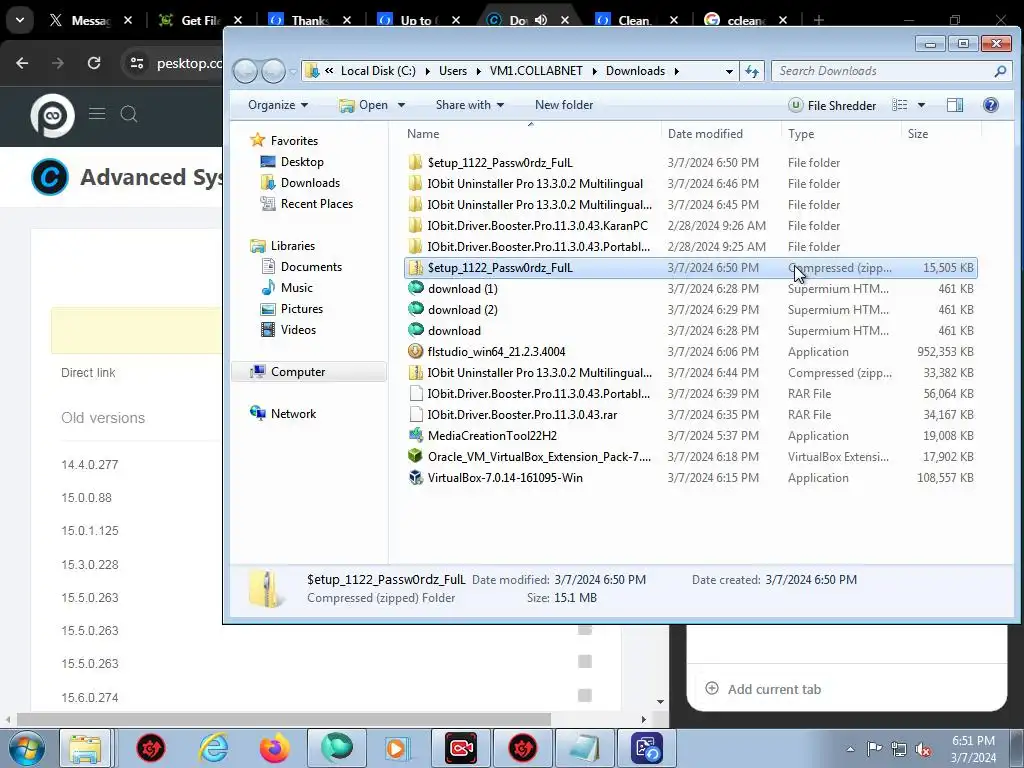Launch Firefox from the taskbar
This screenshot has height=768, width=1024.
274,748
